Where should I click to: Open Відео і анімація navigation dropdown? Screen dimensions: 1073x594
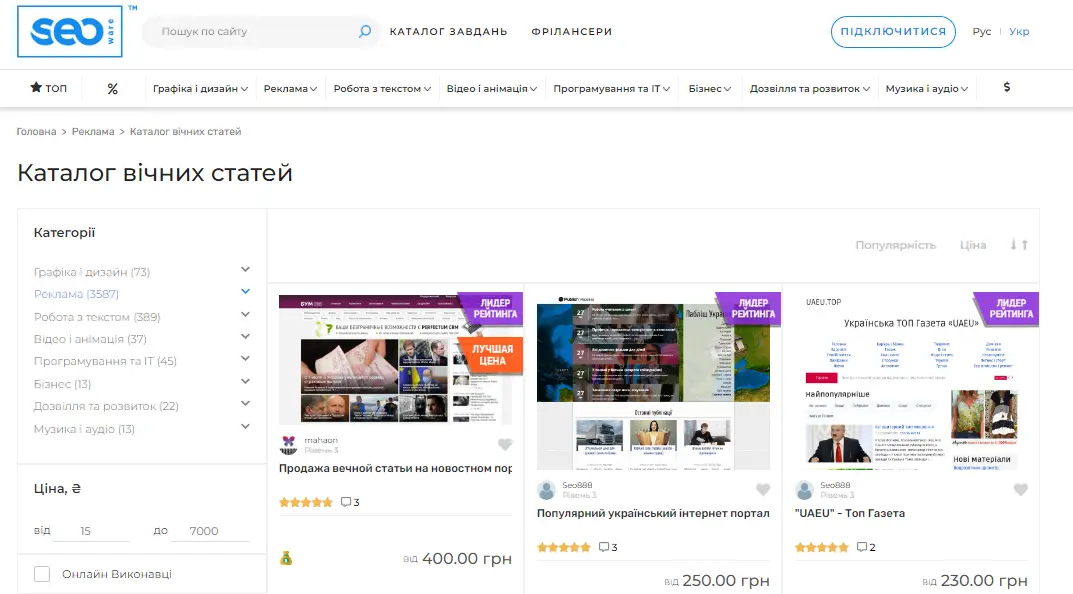491,88
